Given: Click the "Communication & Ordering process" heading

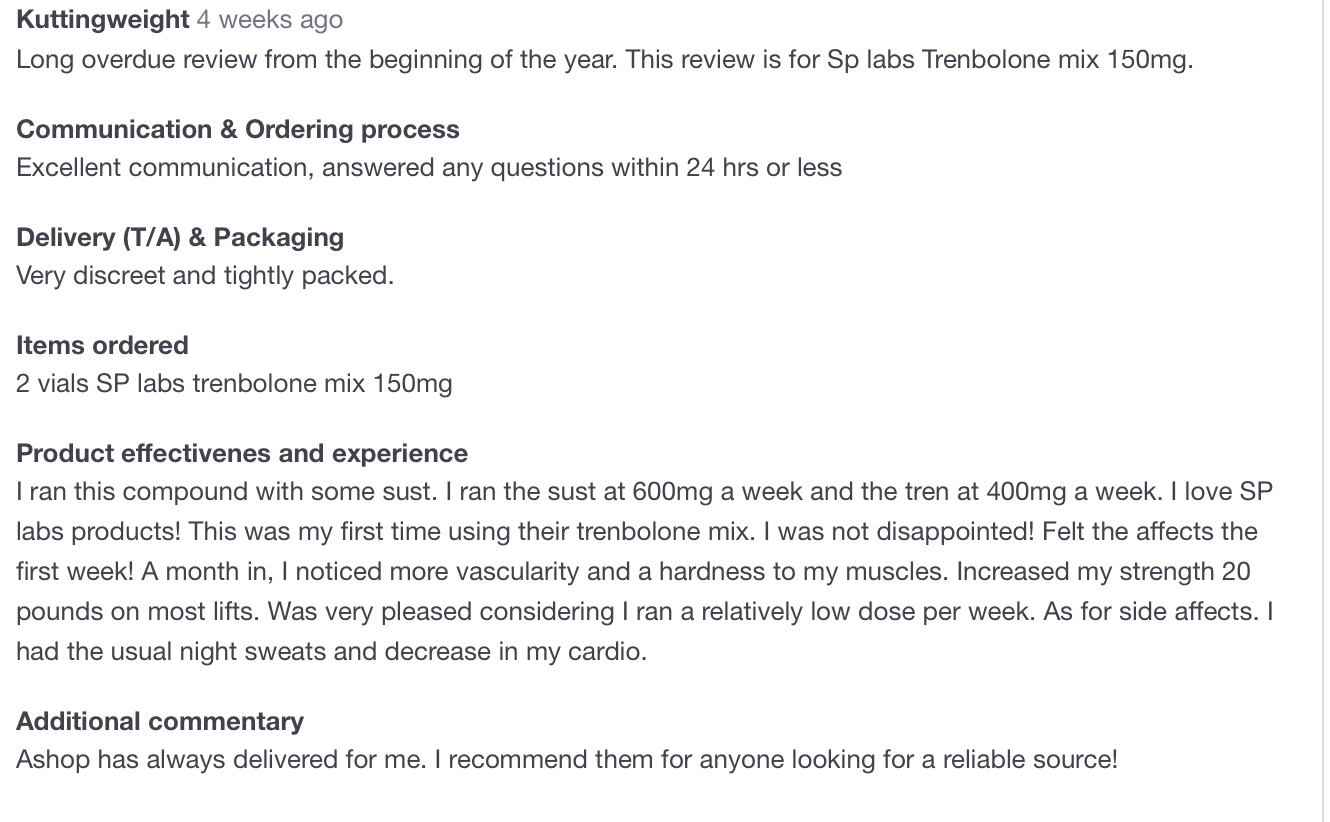Looking at the screenshot, I should 238,129.
